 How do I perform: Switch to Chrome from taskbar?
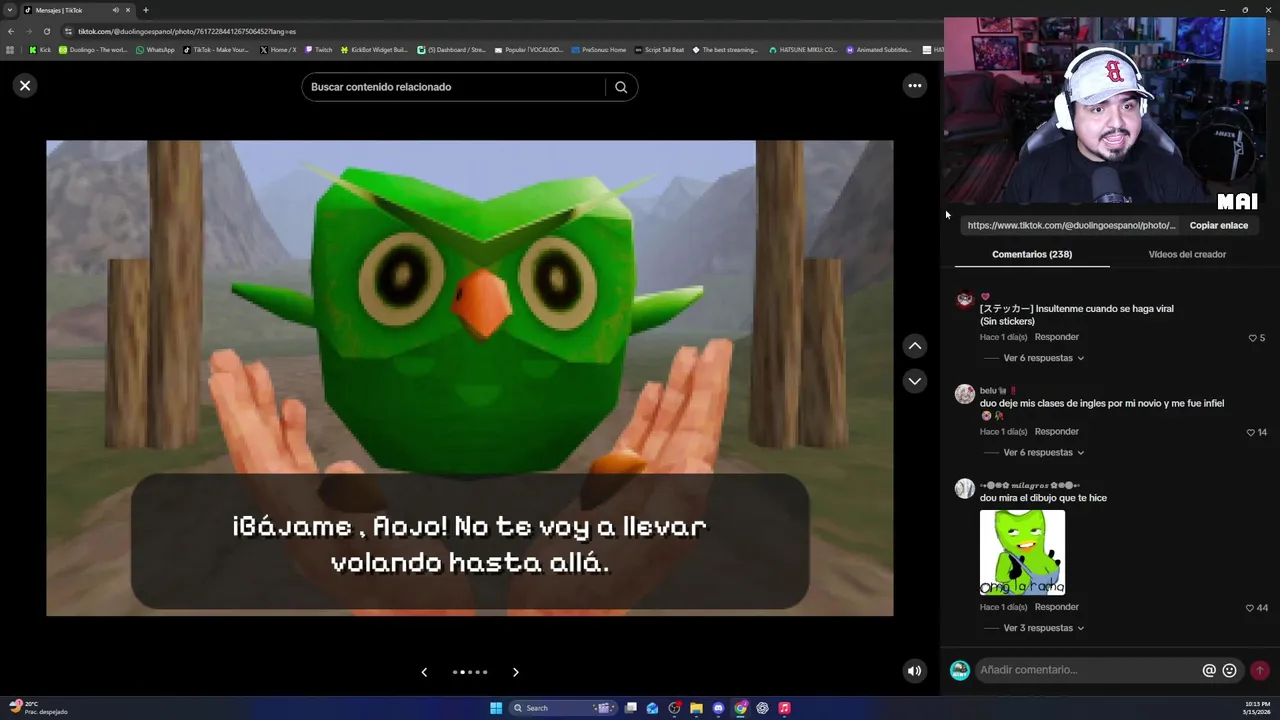(x=740, y=708)
